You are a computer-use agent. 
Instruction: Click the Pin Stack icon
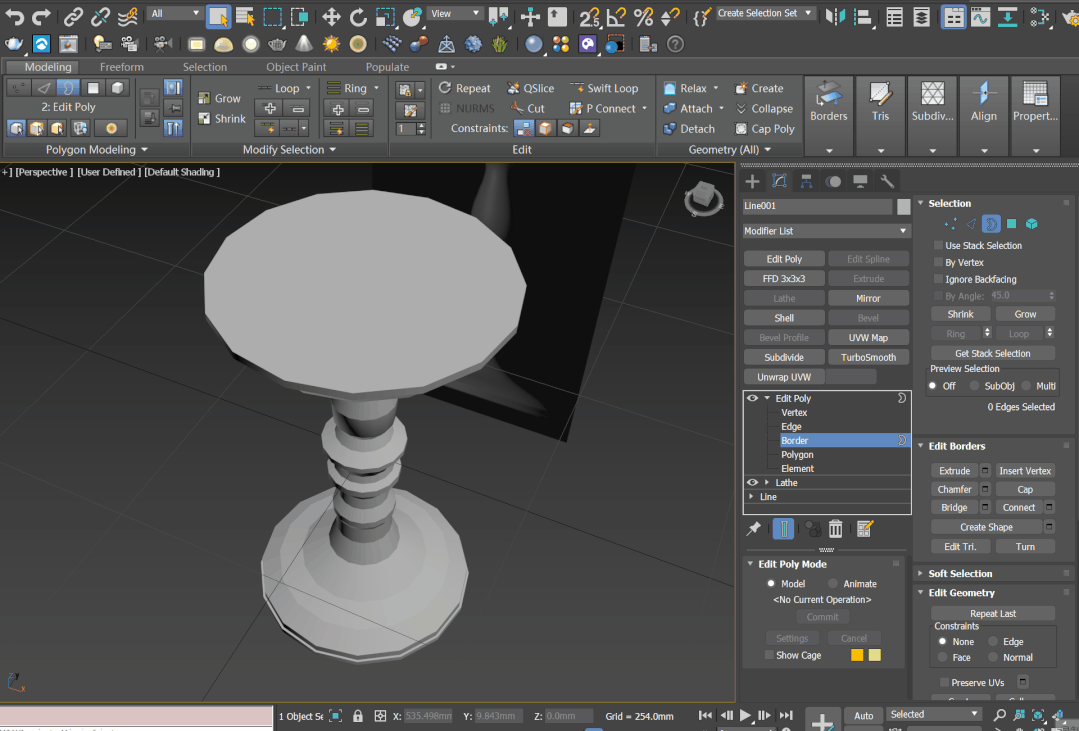coord(754,529)
